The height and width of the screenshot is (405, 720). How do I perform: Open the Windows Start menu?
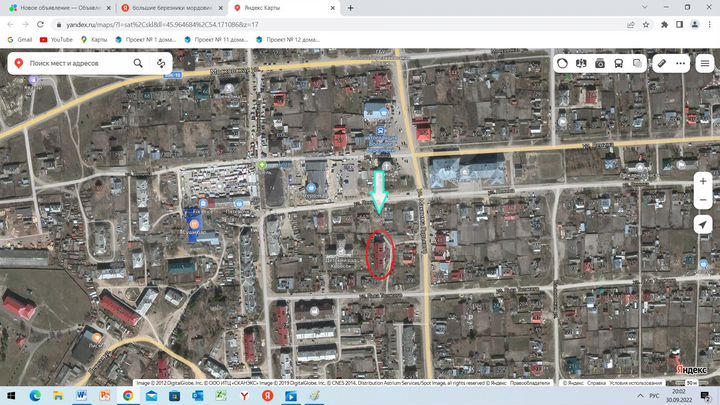(x=11, y=396)
